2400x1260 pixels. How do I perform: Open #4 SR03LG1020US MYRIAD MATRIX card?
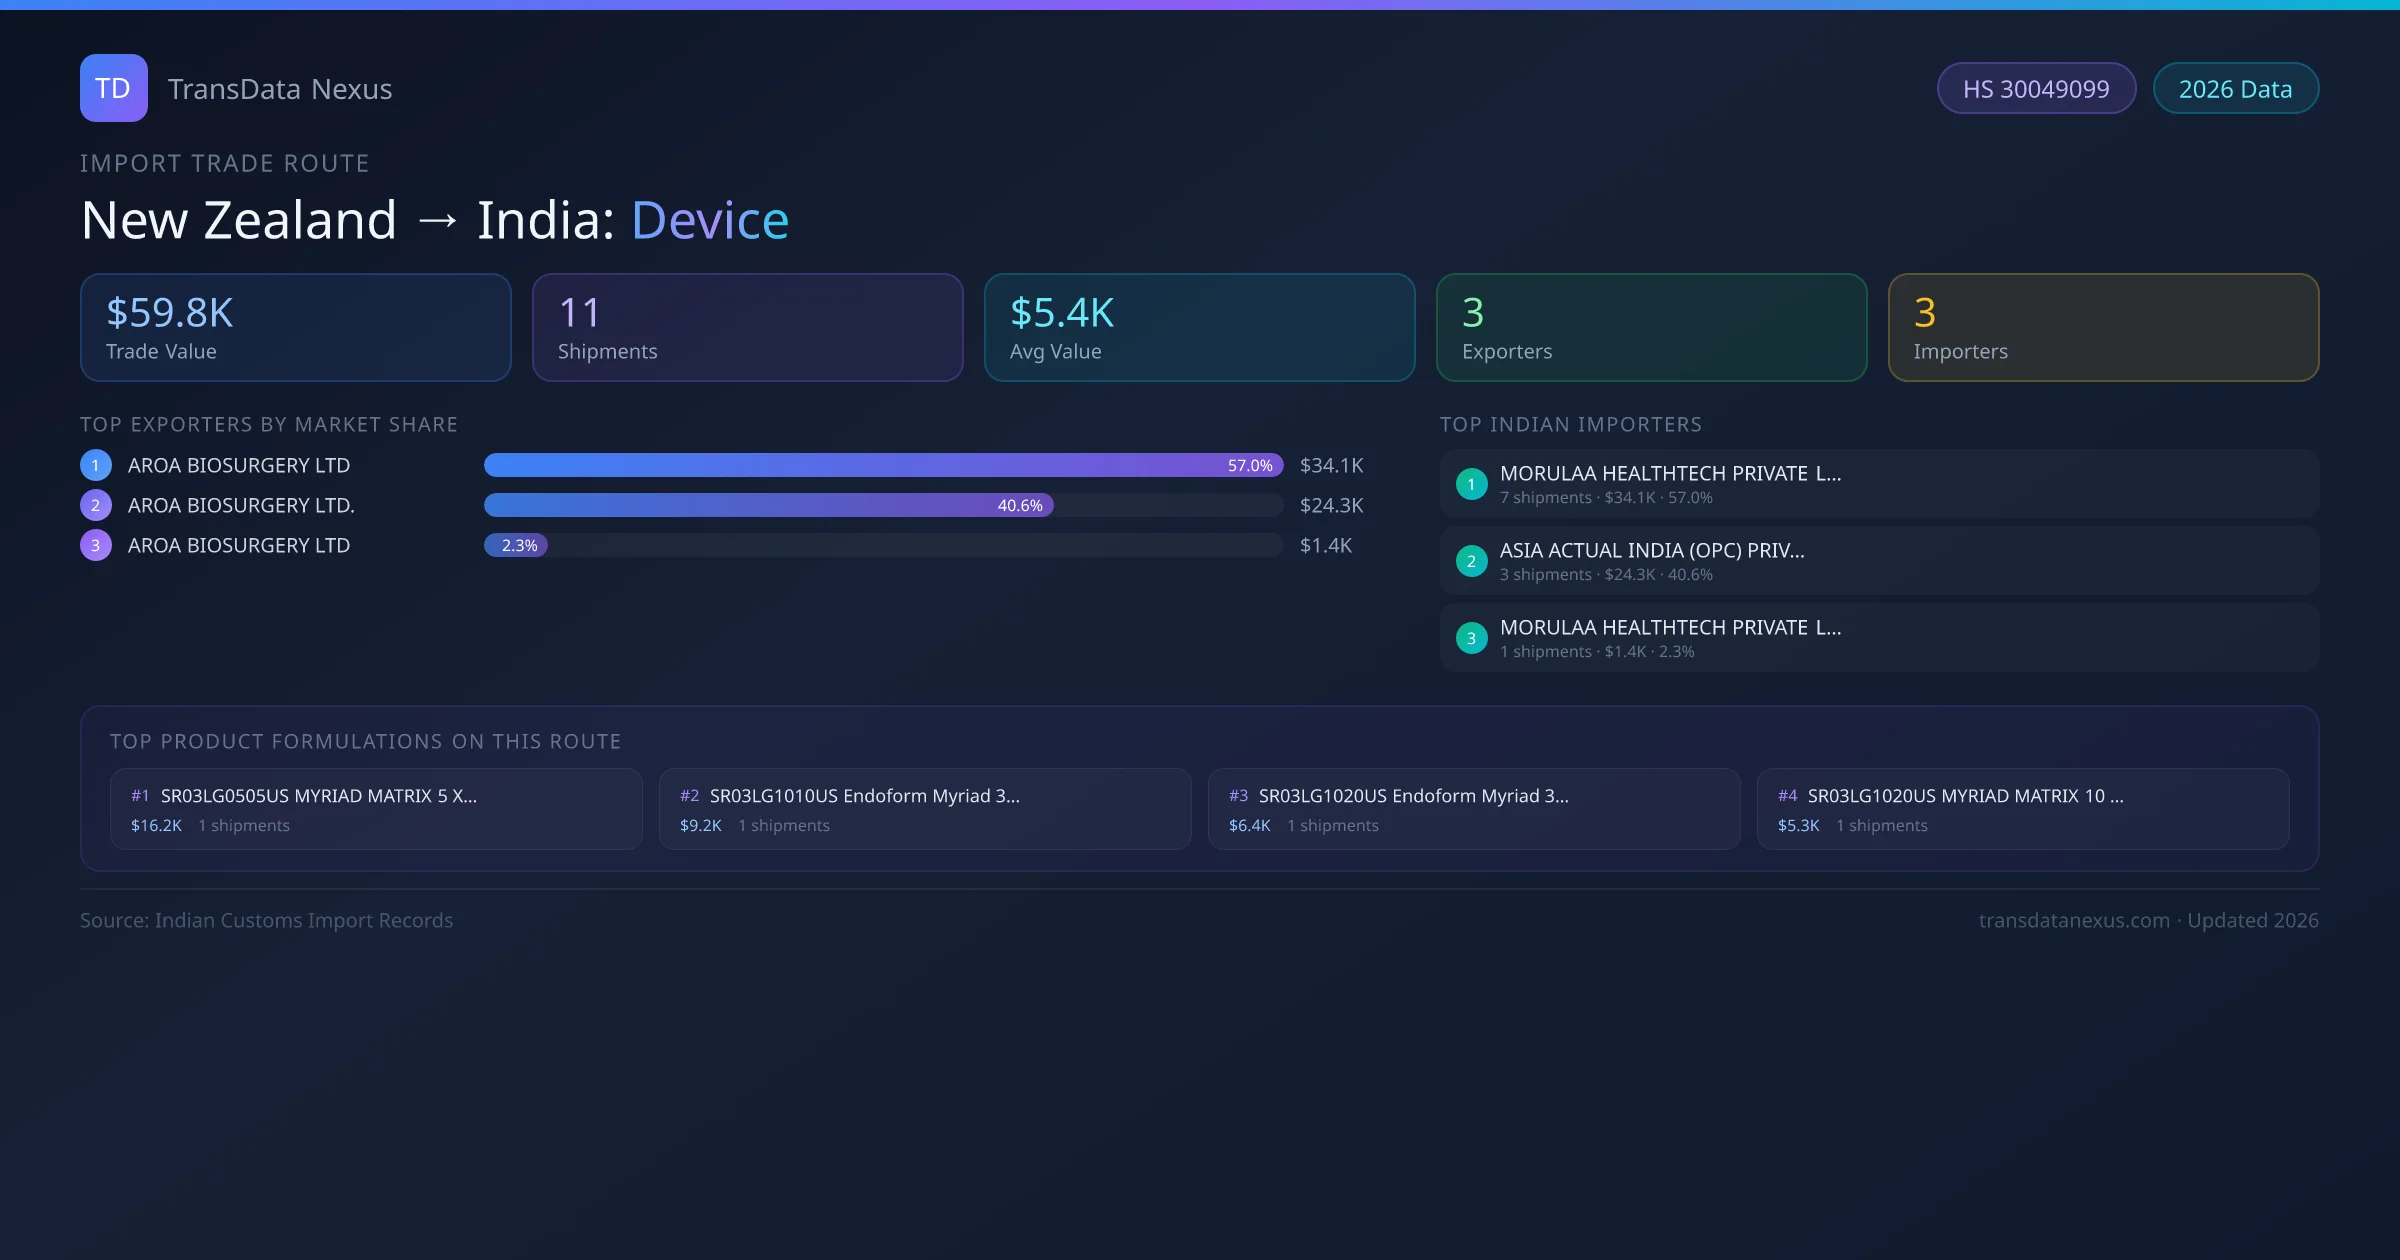coord(2022,809)
